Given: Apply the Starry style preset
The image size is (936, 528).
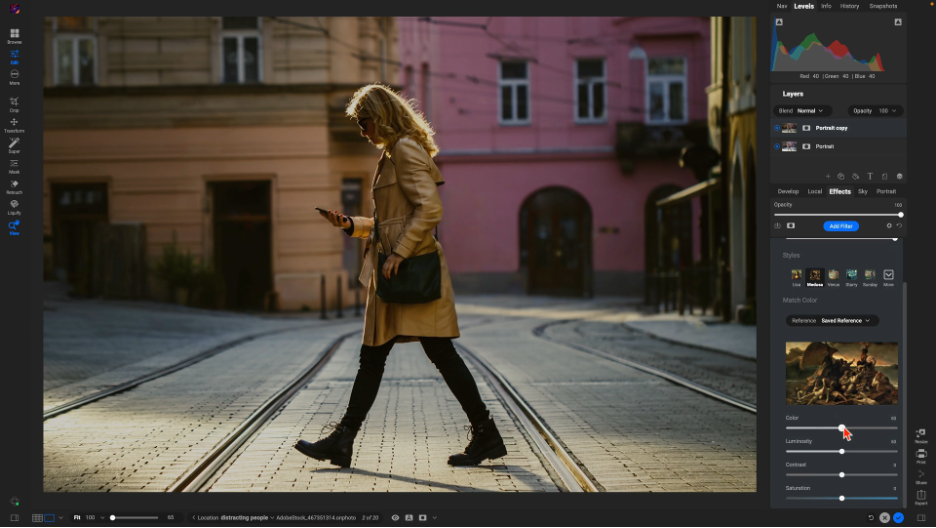Looking at the screenshot, I should point(851,275).
